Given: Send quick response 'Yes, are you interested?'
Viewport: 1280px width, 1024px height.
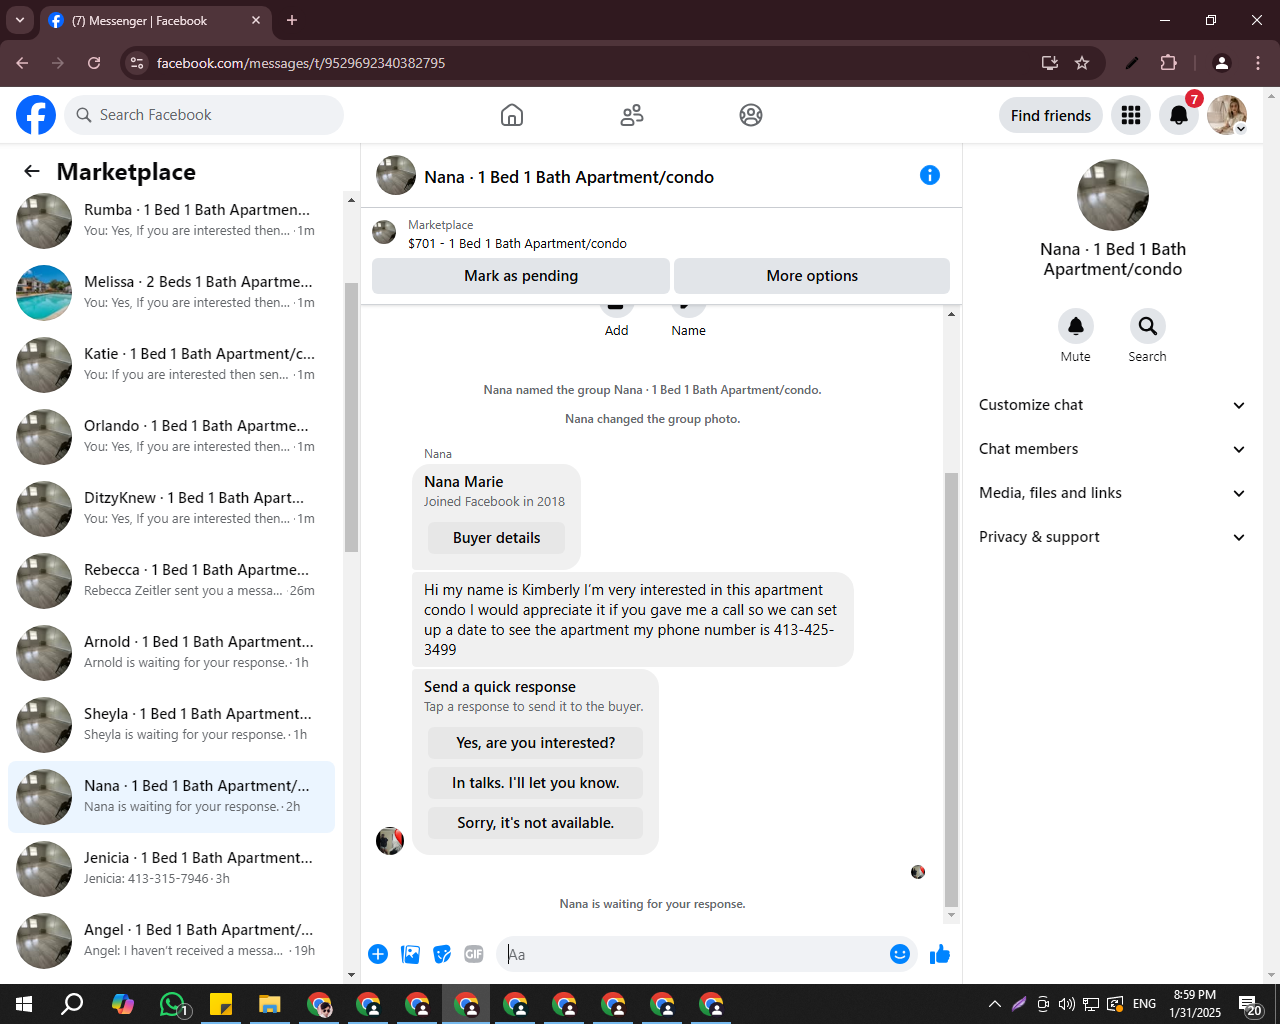Looking at the screenshot, I should 535,743.
